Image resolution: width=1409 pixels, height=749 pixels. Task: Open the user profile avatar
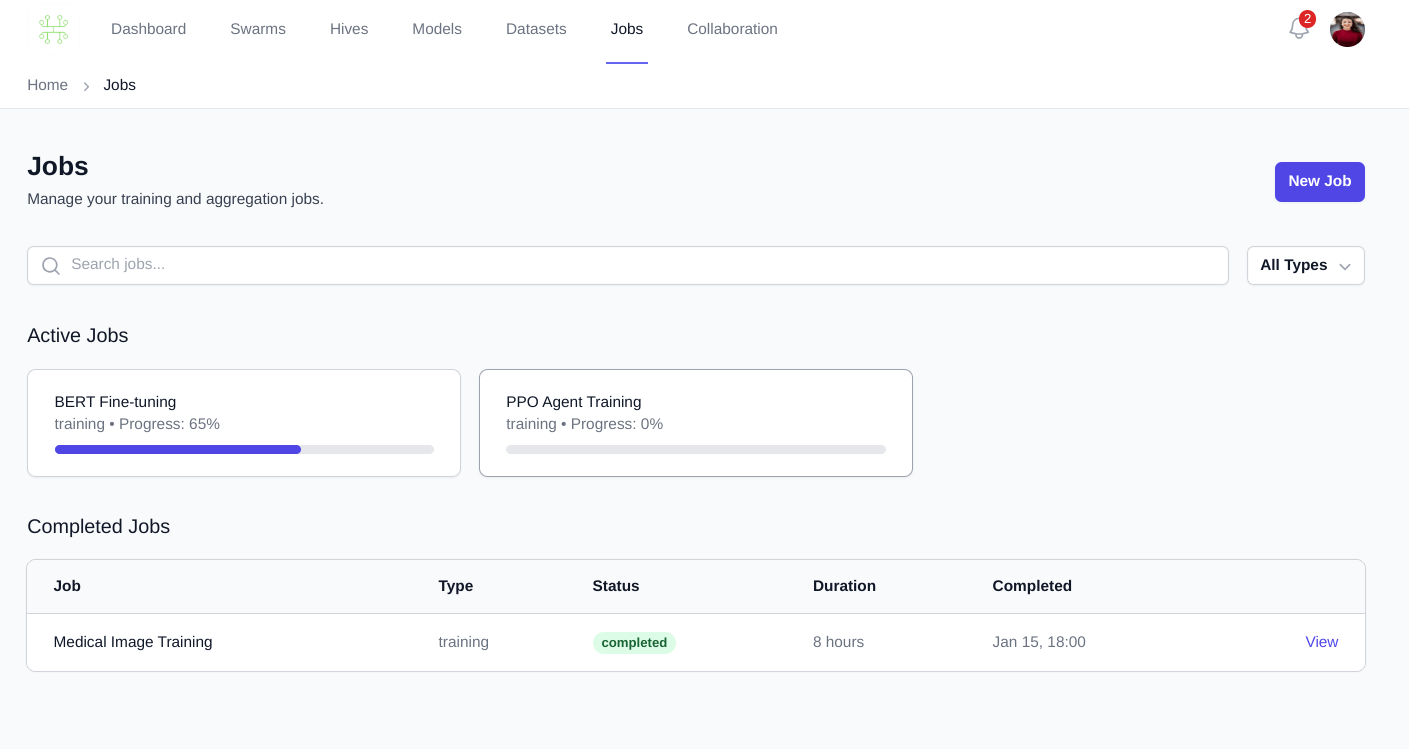tap(1346, 29)
